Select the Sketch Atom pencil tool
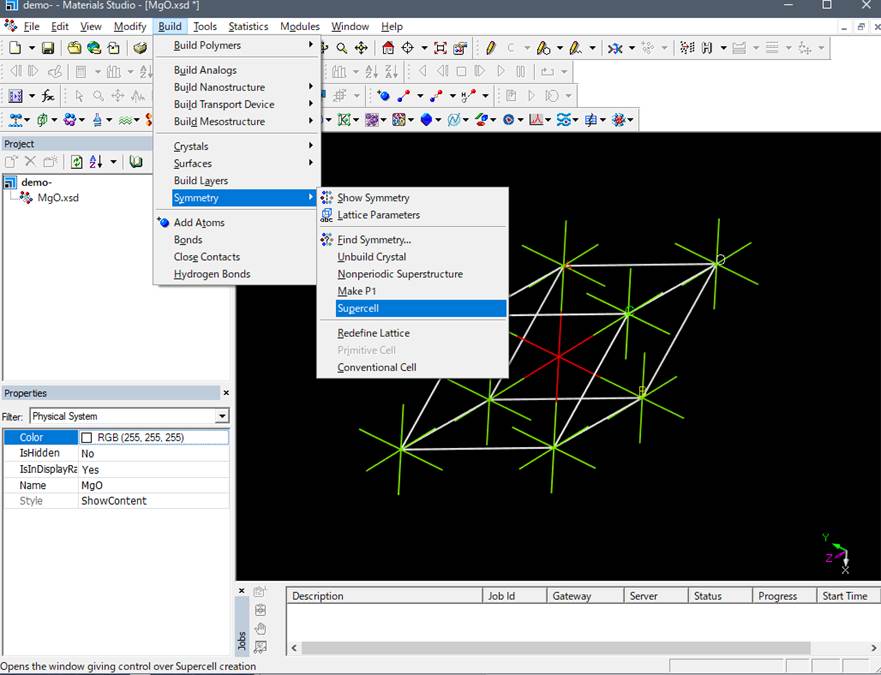Image resolution: width=881 pixels, height=675 pixels. click(491, 48)
